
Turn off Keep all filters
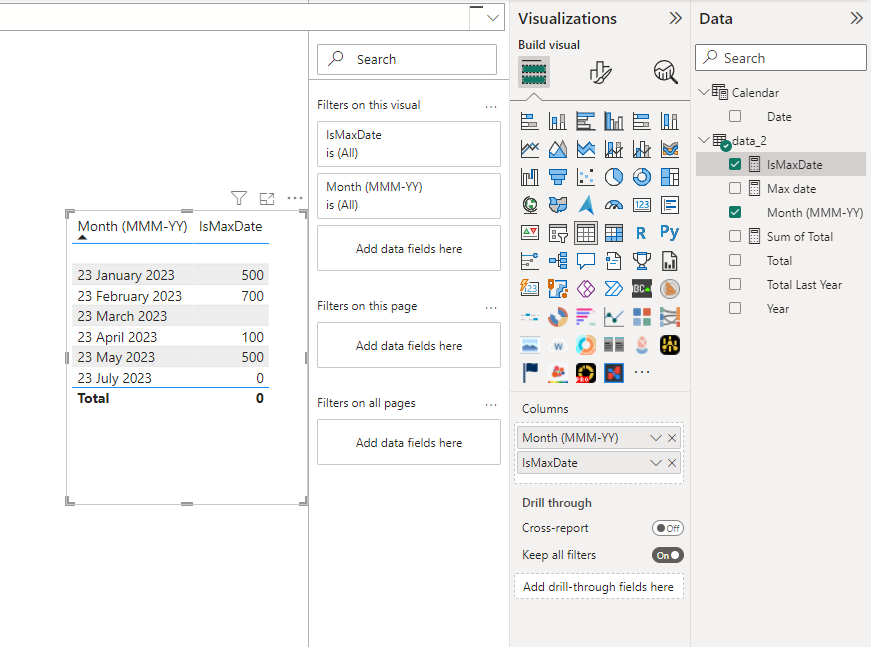click(668, 555)
